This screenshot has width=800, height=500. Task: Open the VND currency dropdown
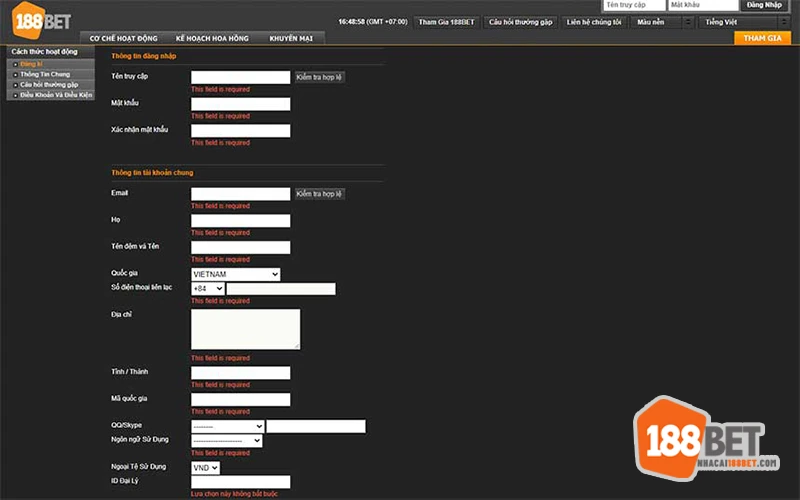(x=206, y=468)
